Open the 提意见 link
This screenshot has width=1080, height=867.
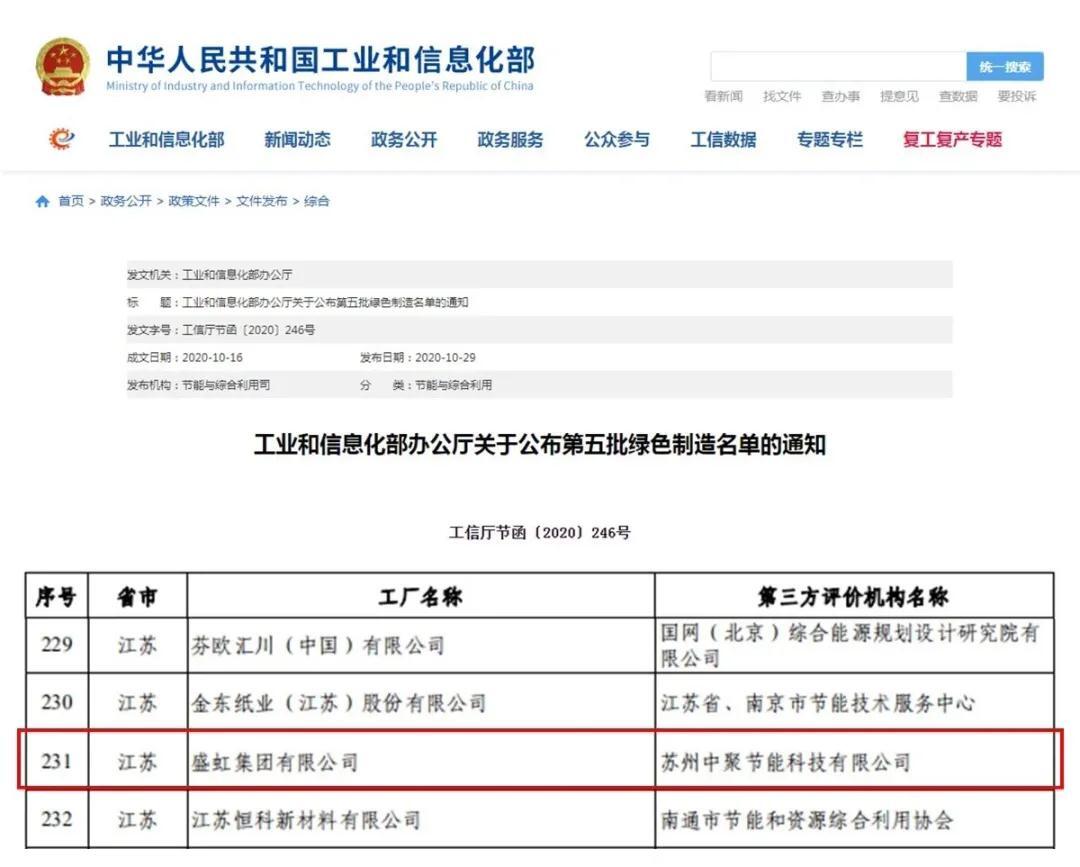899,96
